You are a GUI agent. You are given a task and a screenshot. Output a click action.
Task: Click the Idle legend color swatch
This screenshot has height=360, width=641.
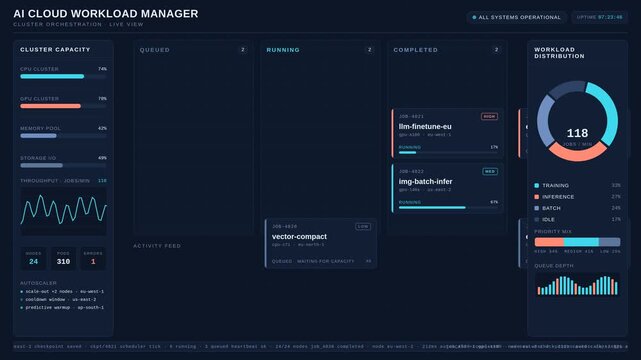click(x=536, y=219)
